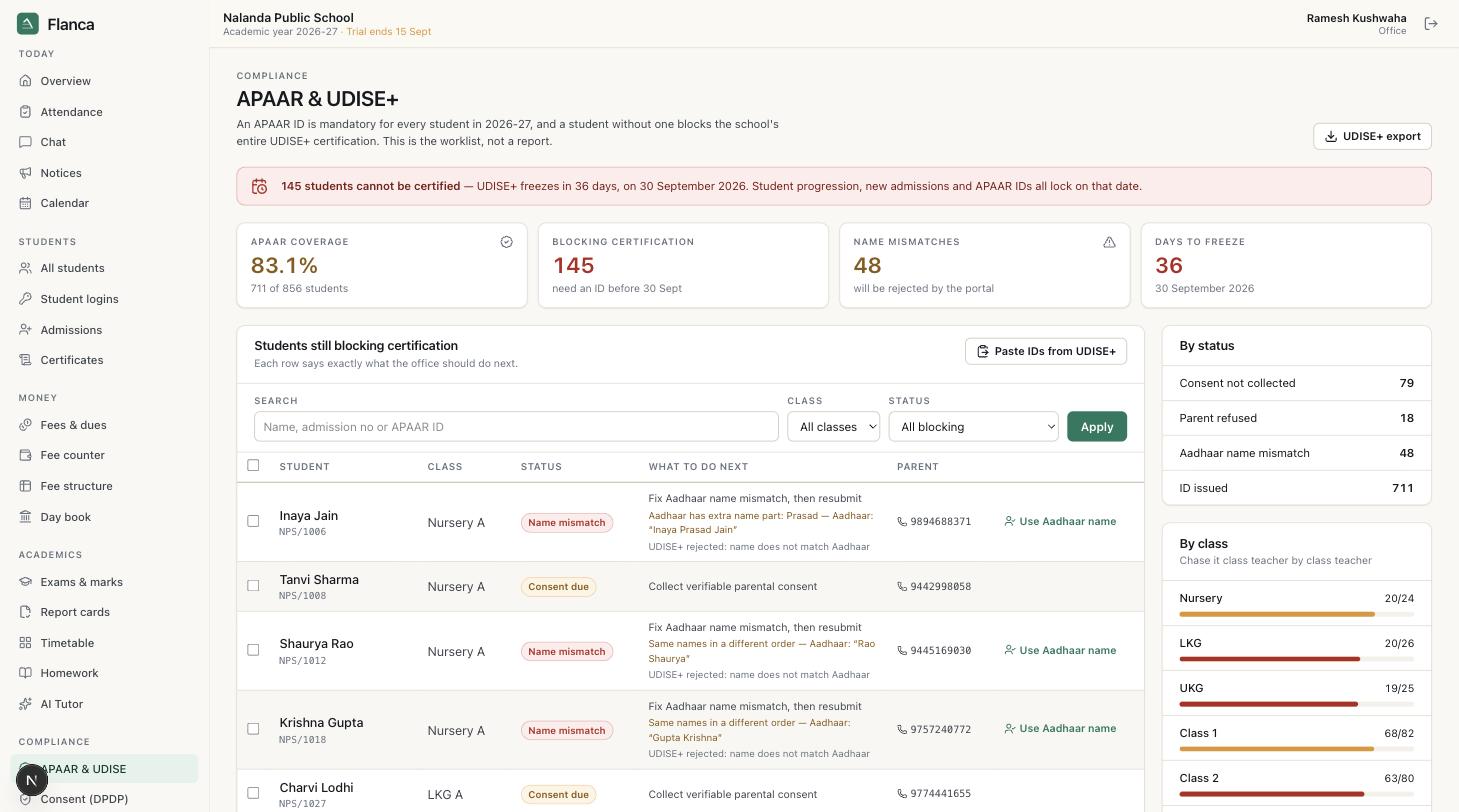Viewport: 1459px width, 812px height.
Task: Click Consent due badge for Tanvi Sharma
Action: click(558, 587)
